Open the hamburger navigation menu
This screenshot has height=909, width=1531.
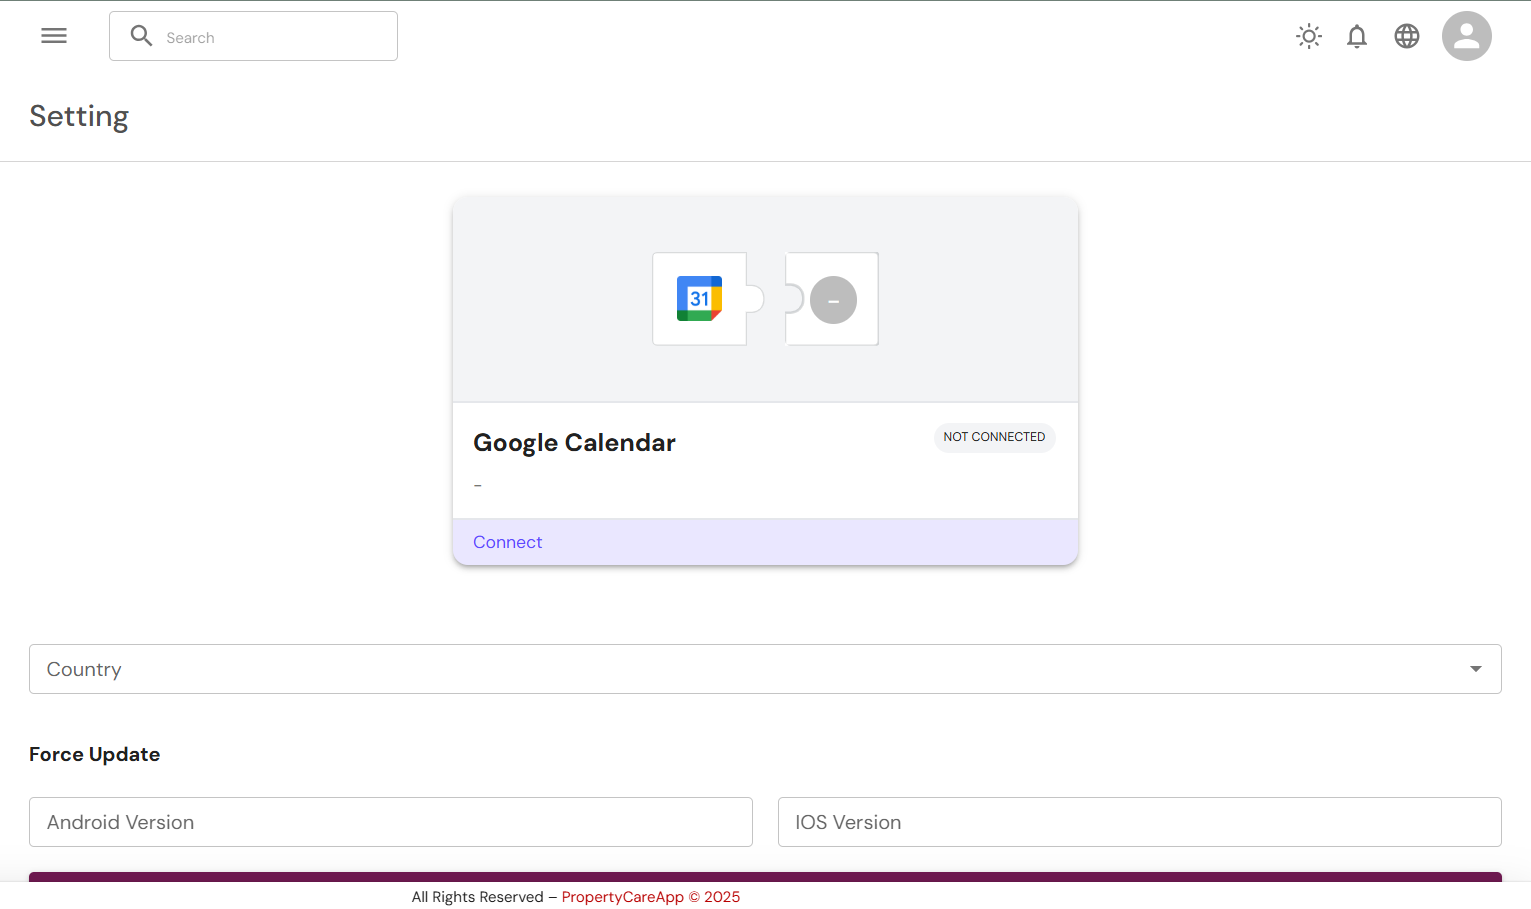tap(54, 36)
